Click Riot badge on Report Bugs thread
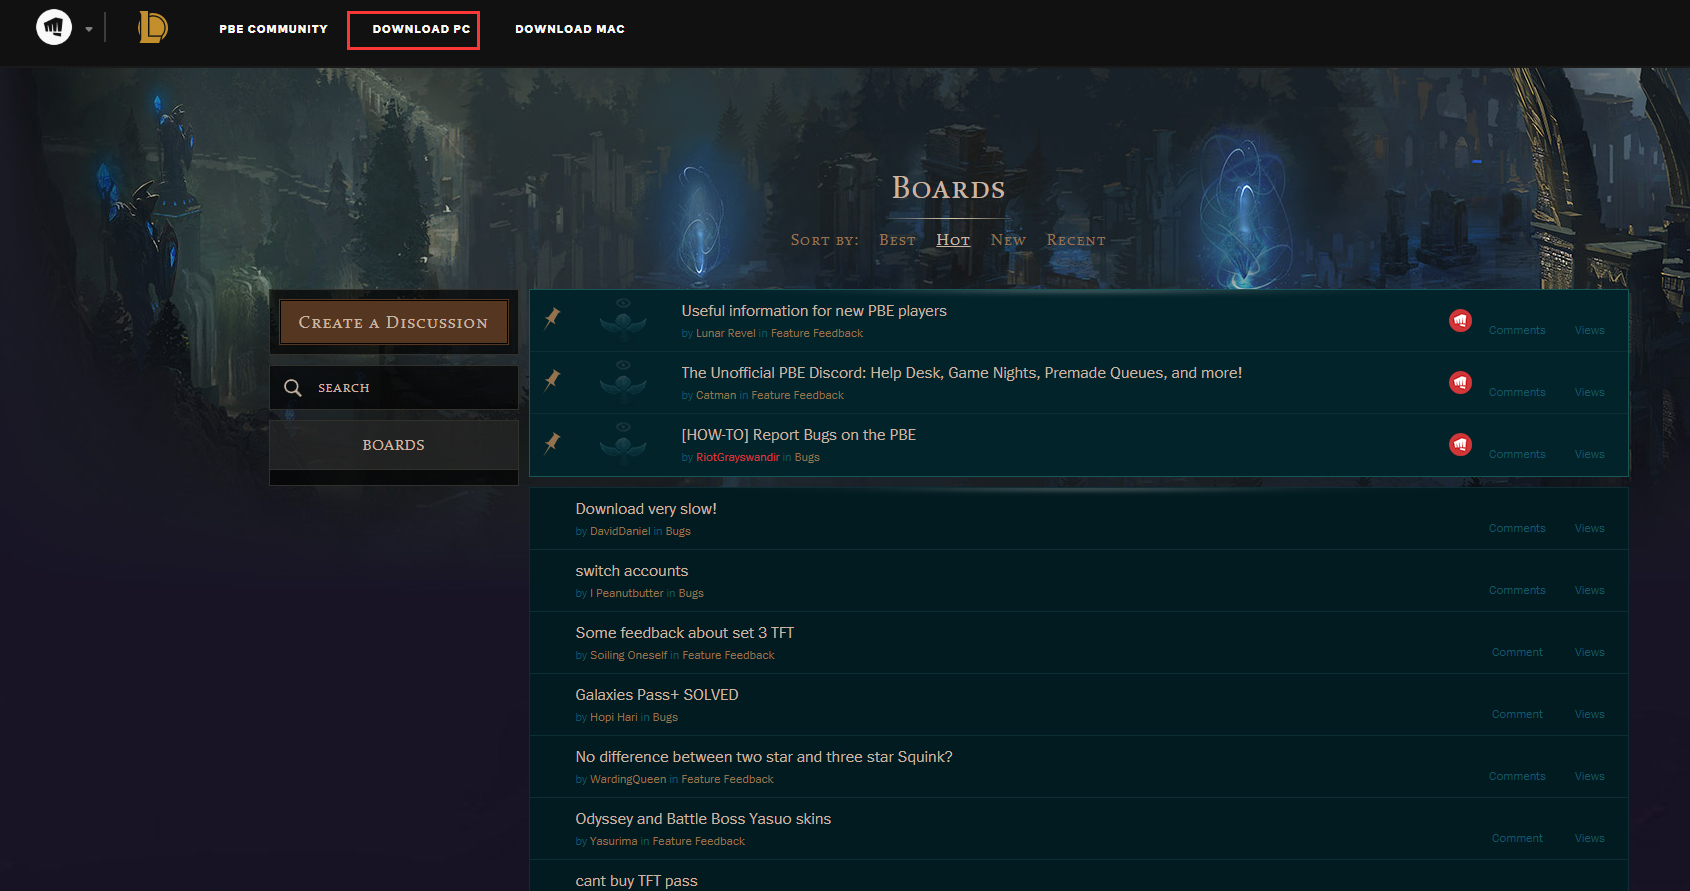1690x891 pixels. [x=1460, y=444]
